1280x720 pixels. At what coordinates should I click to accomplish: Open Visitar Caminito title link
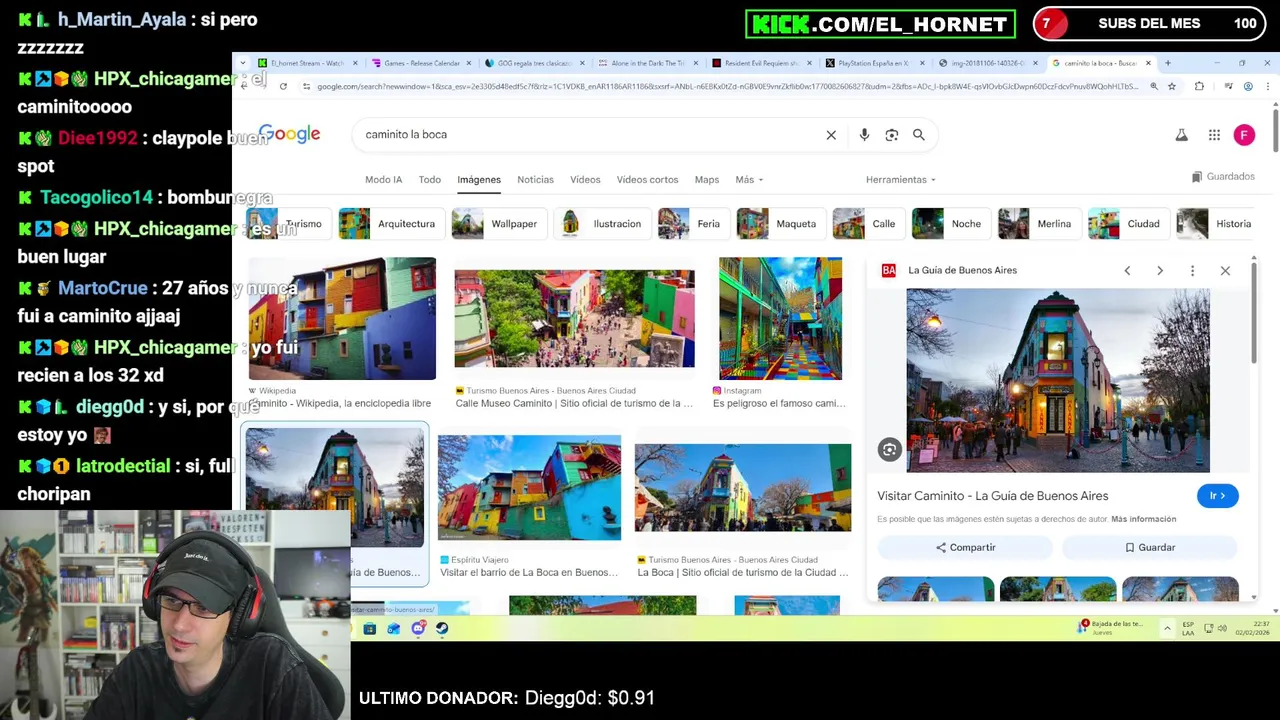992,496
